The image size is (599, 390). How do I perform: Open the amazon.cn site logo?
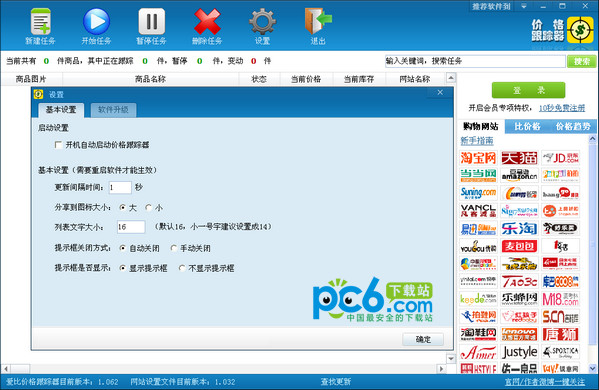point(520,175)
